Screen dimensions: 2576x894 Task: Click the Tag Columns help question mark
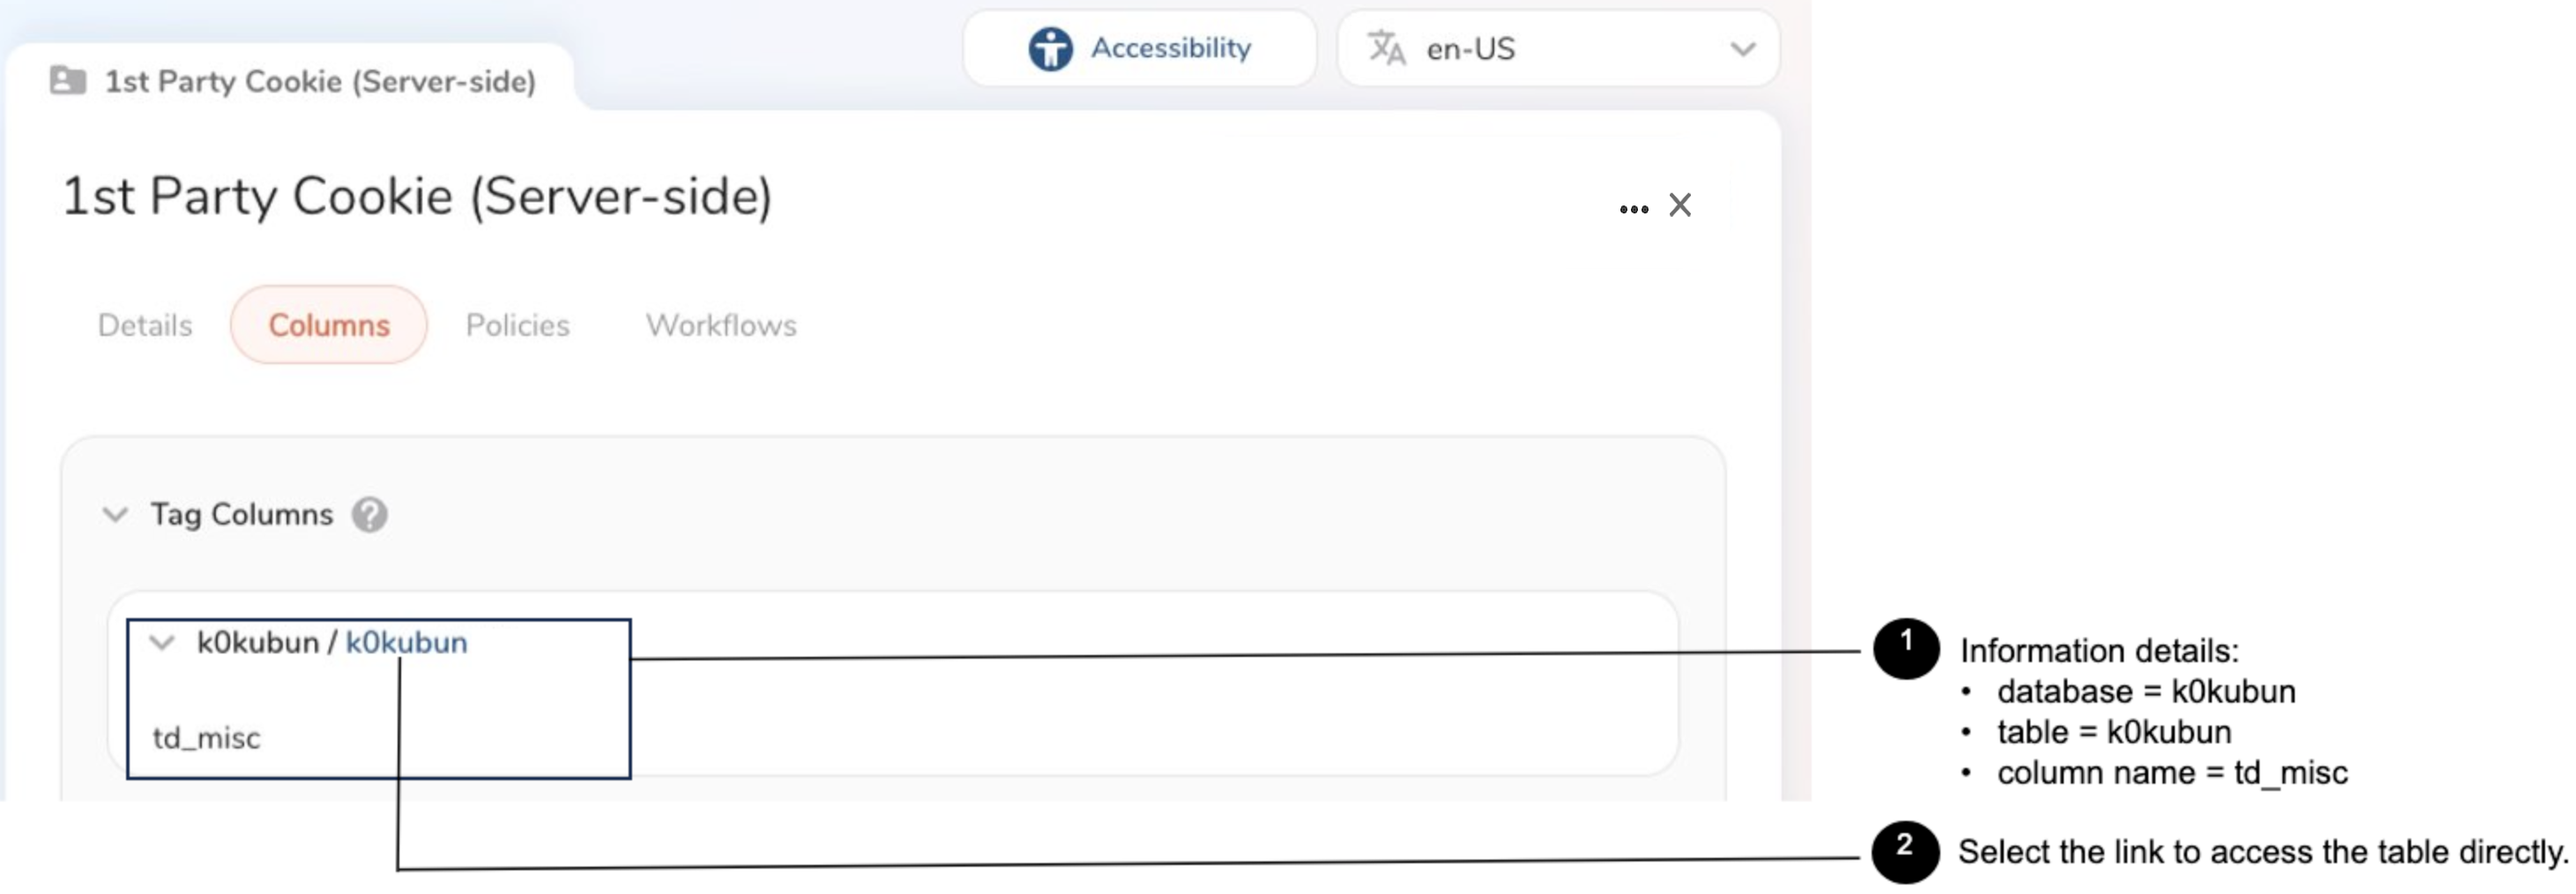[369, 515]
